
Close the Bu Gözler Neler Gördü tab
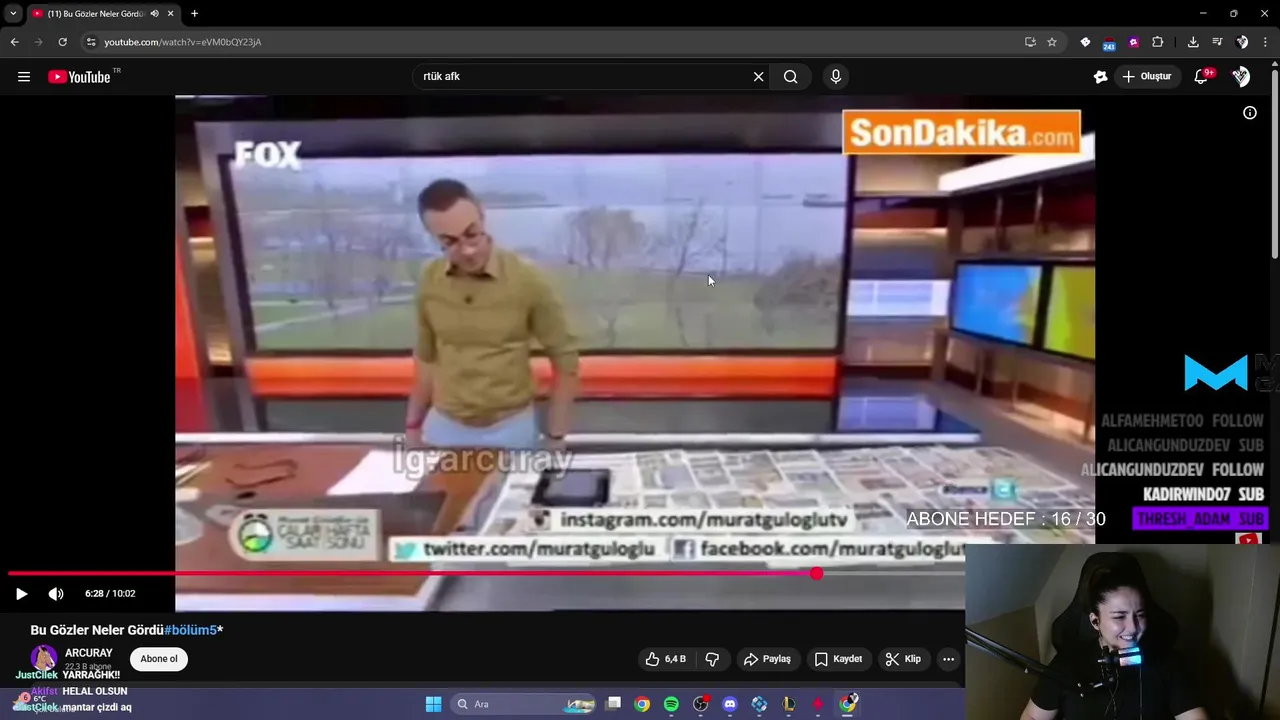pyautogui.click(x=171, y=14)
